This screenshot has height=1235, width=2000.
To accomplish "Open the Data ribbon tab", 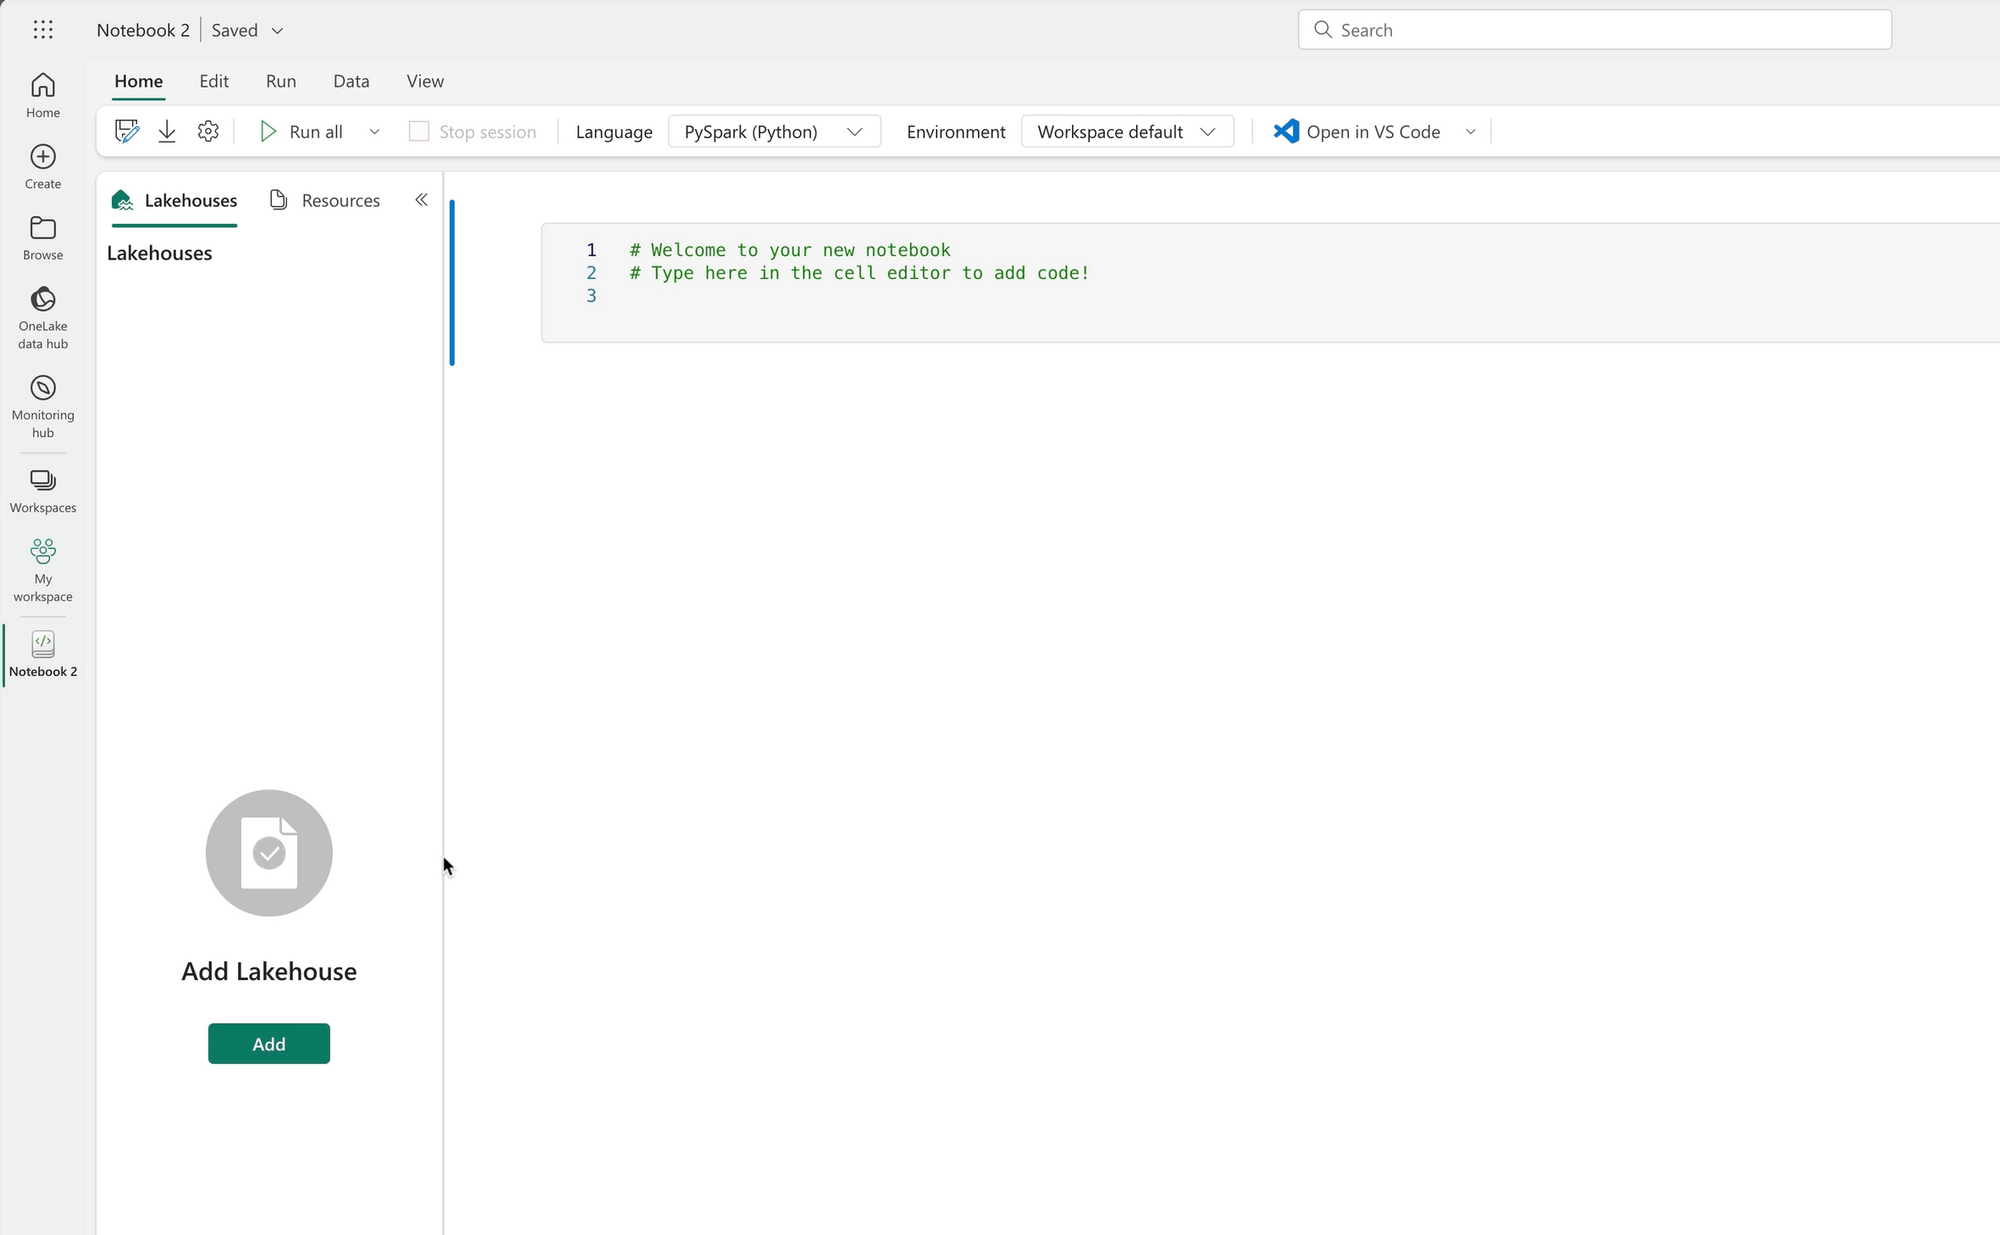I will click(351, 81).
